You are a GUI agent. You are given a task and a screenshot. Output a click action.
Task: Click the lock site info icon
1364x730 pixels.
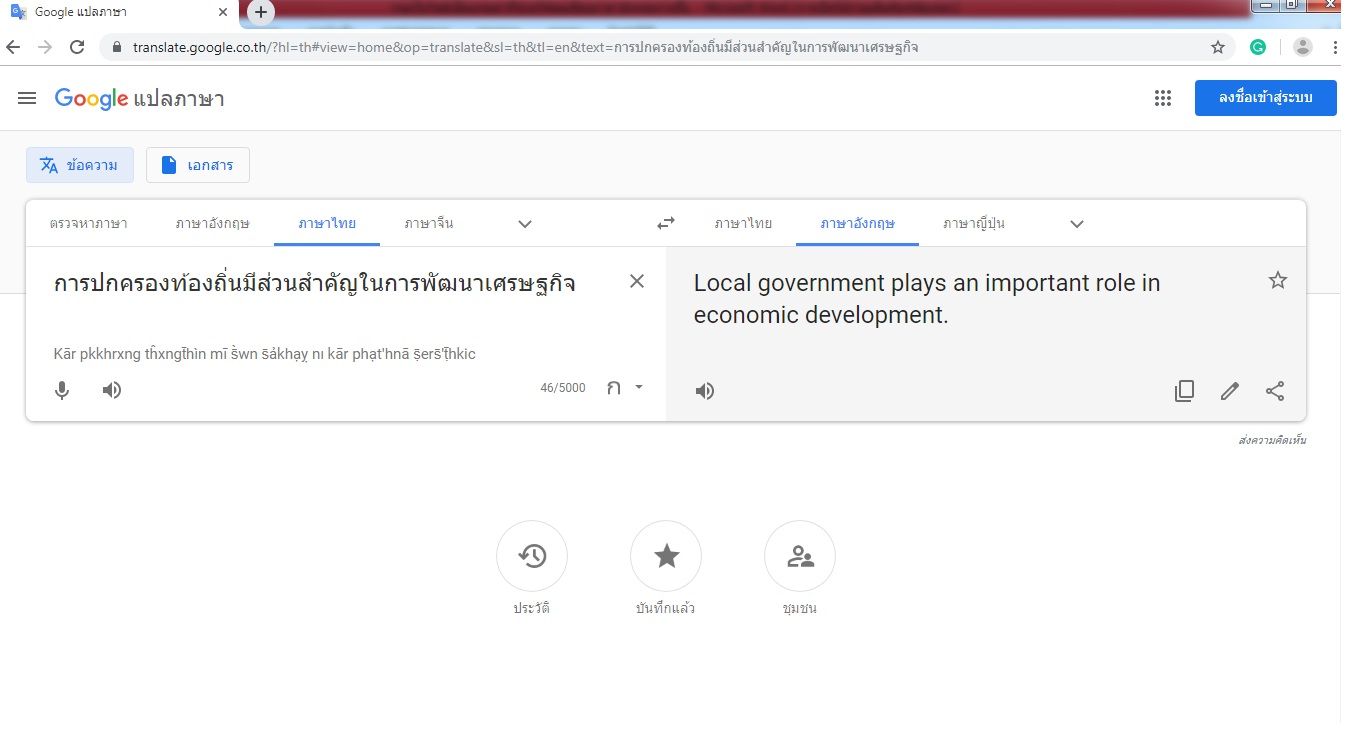click(117, 47)
